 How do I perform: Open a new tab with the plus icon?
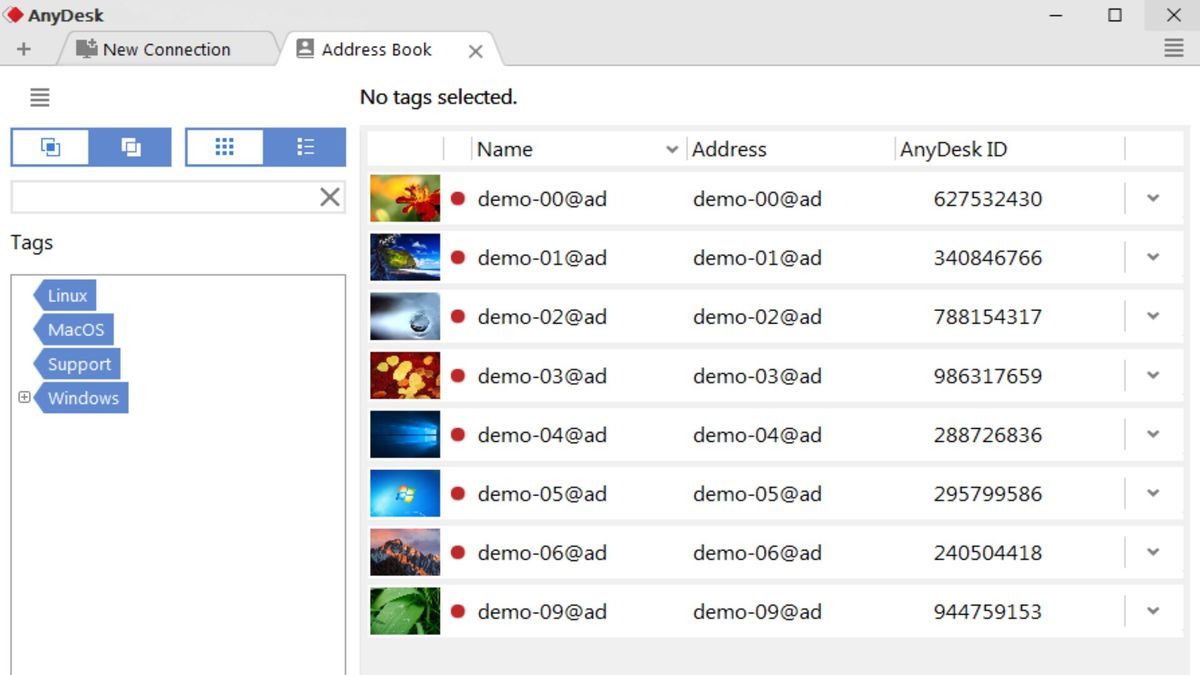pyautogui.click(x=22, y=47)
